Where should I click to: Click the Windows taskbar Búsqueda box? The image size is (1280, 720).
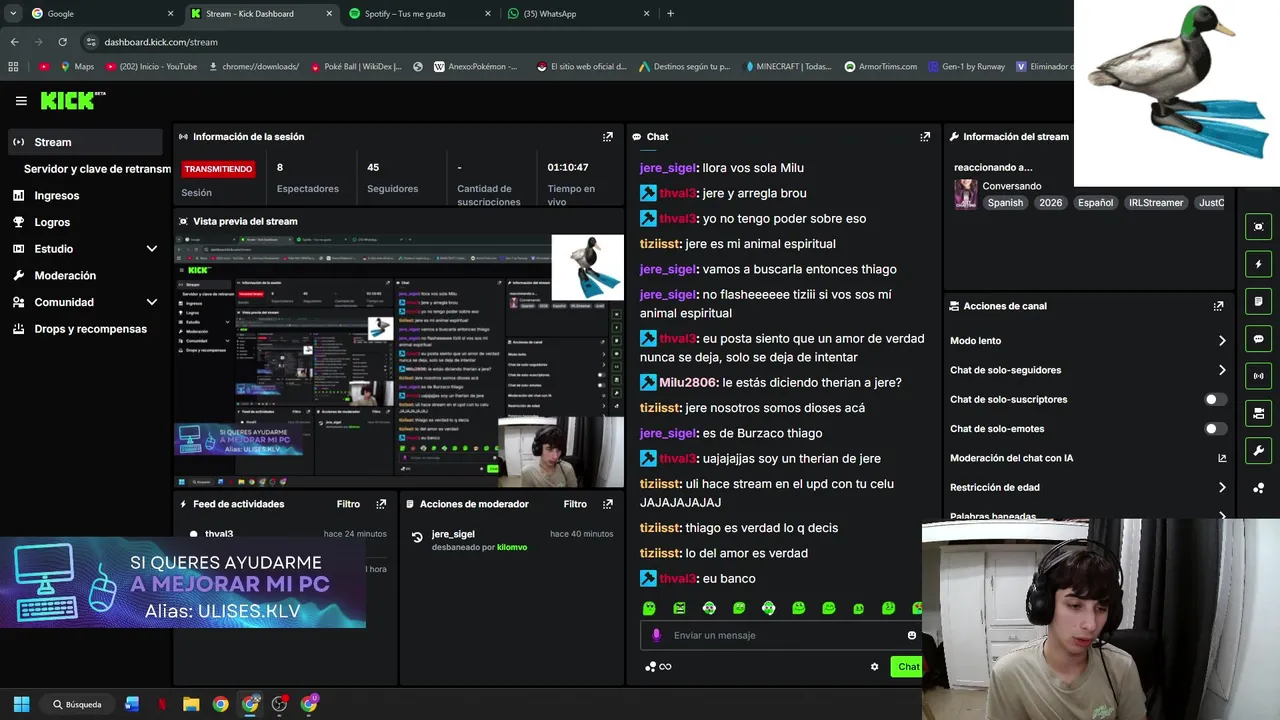coord(78,704)
